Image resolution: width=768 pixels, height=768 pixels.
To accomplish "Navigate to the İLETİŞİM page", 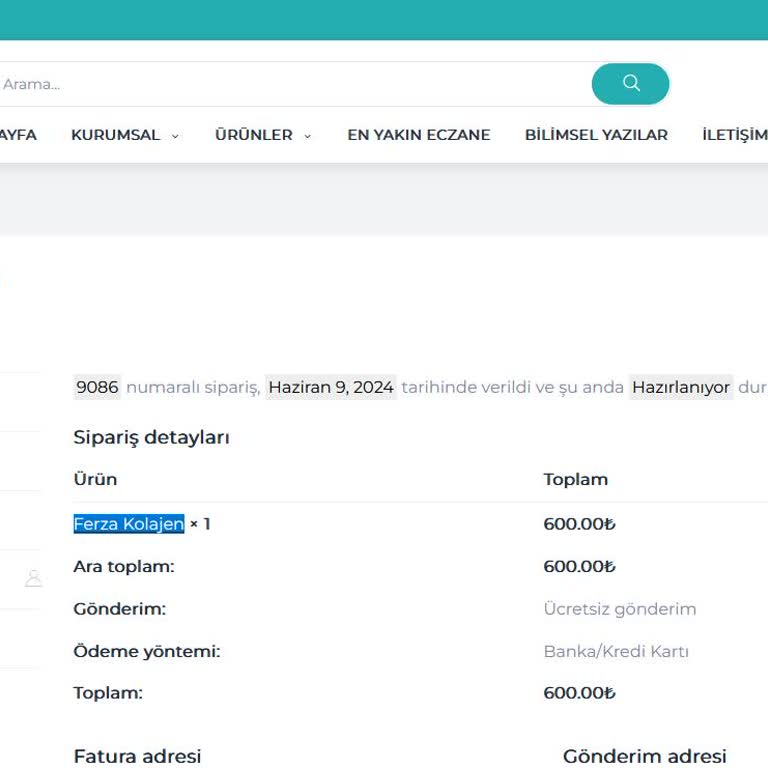I will click(x=734, y=135).
